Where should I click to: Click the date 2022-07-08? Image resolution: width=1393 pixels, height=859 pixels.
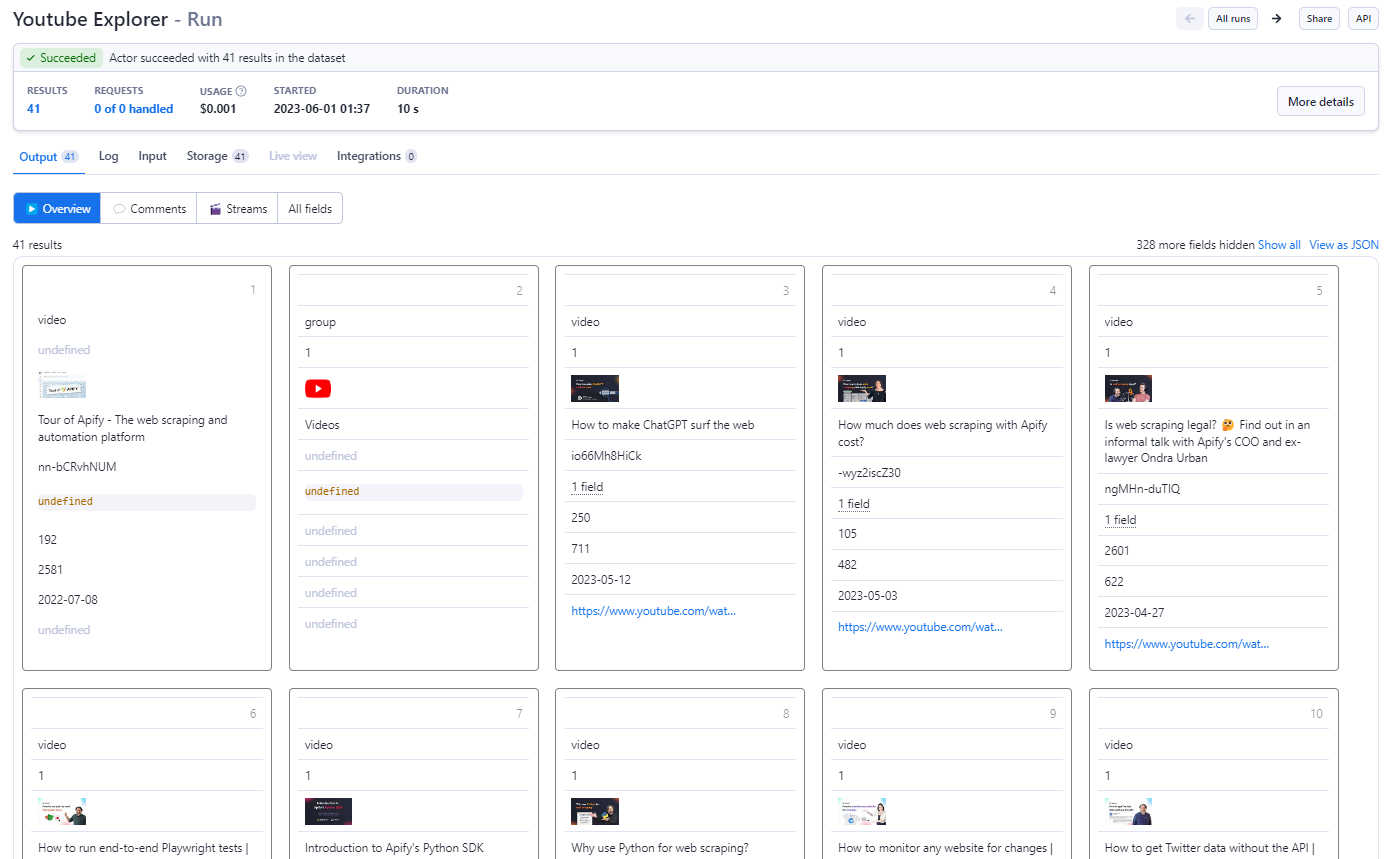(x=68, y=600)
